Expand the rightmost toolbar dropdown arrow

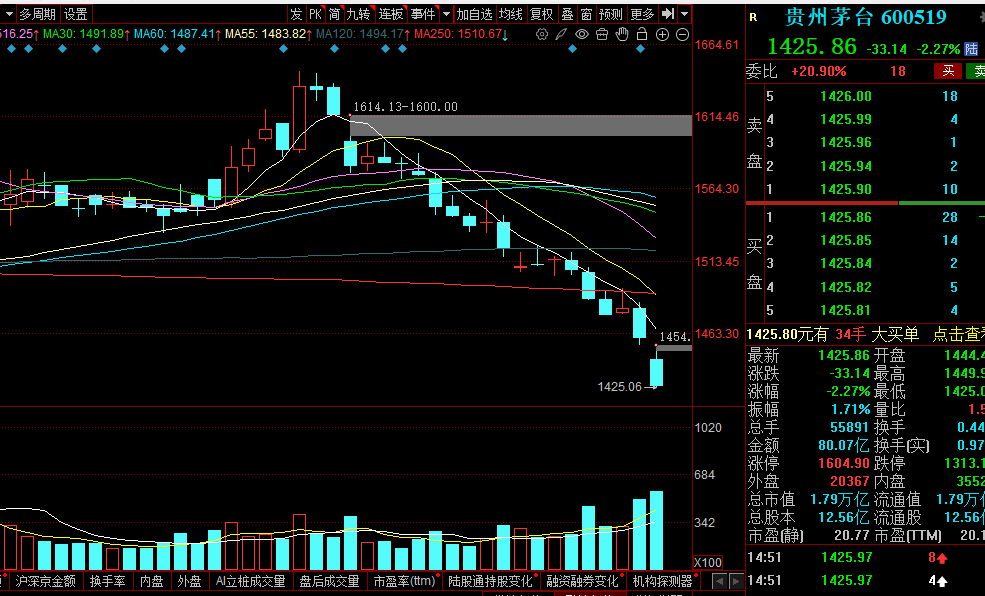tap(685, 14)
